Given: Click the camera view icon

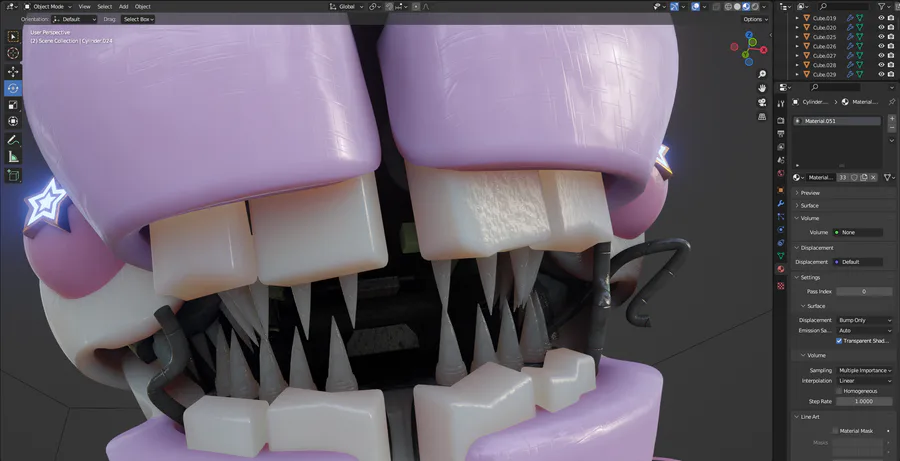Looking at the screenshot, I should pos(762,102).
